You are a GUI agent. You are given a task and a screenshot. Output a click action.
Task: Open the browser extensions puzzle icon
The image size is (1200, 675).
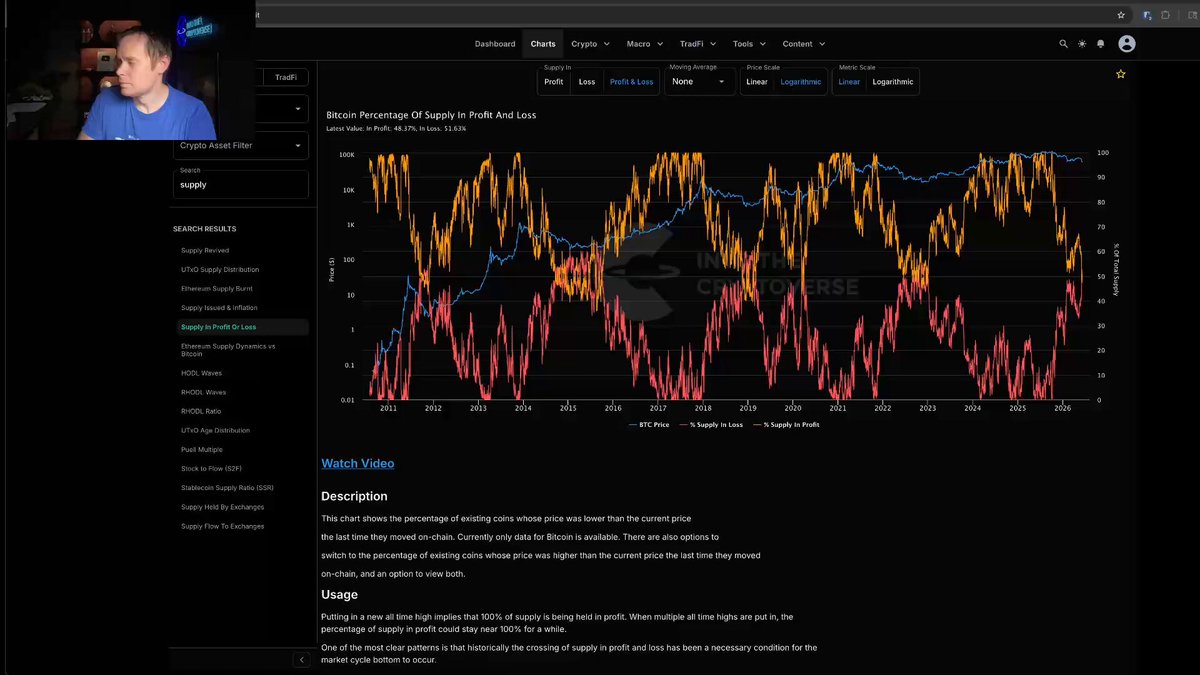pos(1166,15)
